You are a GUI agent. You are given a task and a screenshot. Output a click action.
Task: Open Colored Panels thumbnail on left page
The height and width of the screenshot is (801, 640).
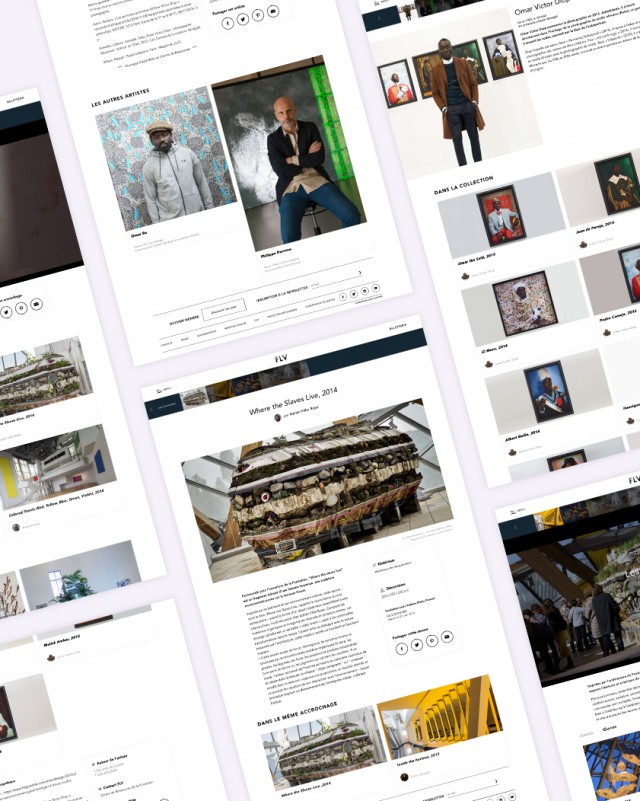56,467
